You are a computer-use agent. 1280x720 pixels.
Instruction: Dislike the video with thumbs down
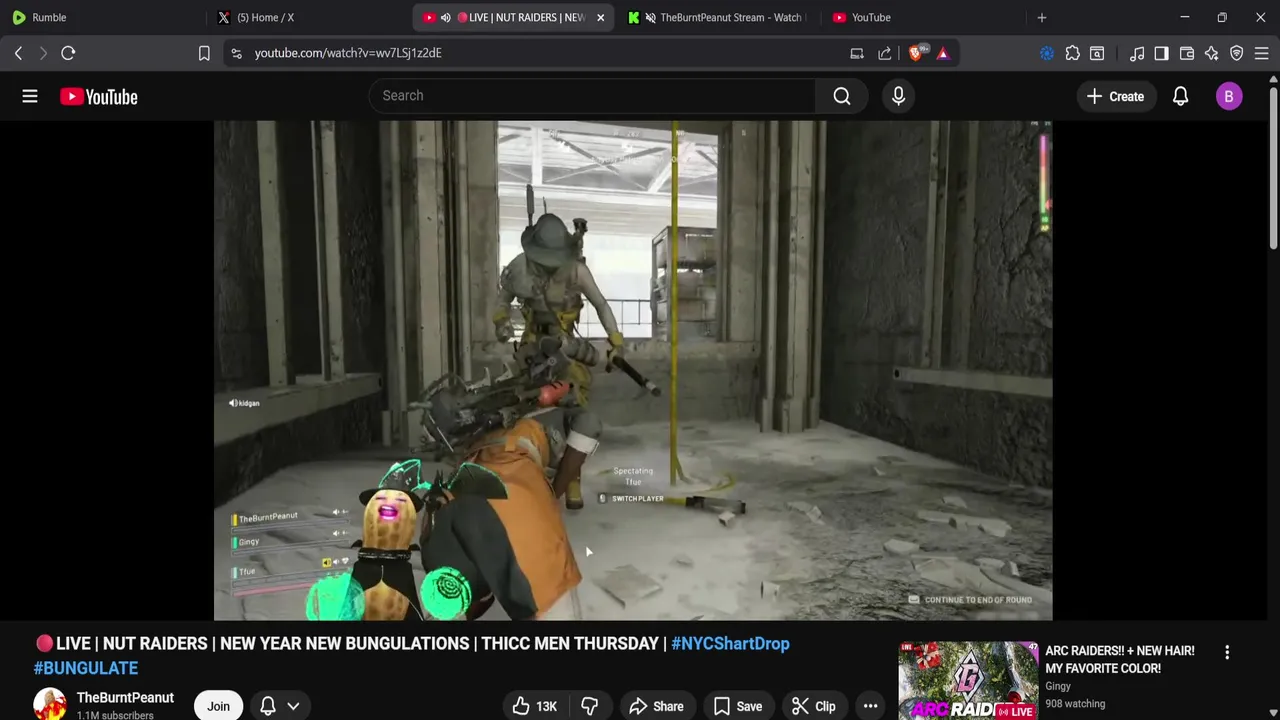(x=589, y=706)
